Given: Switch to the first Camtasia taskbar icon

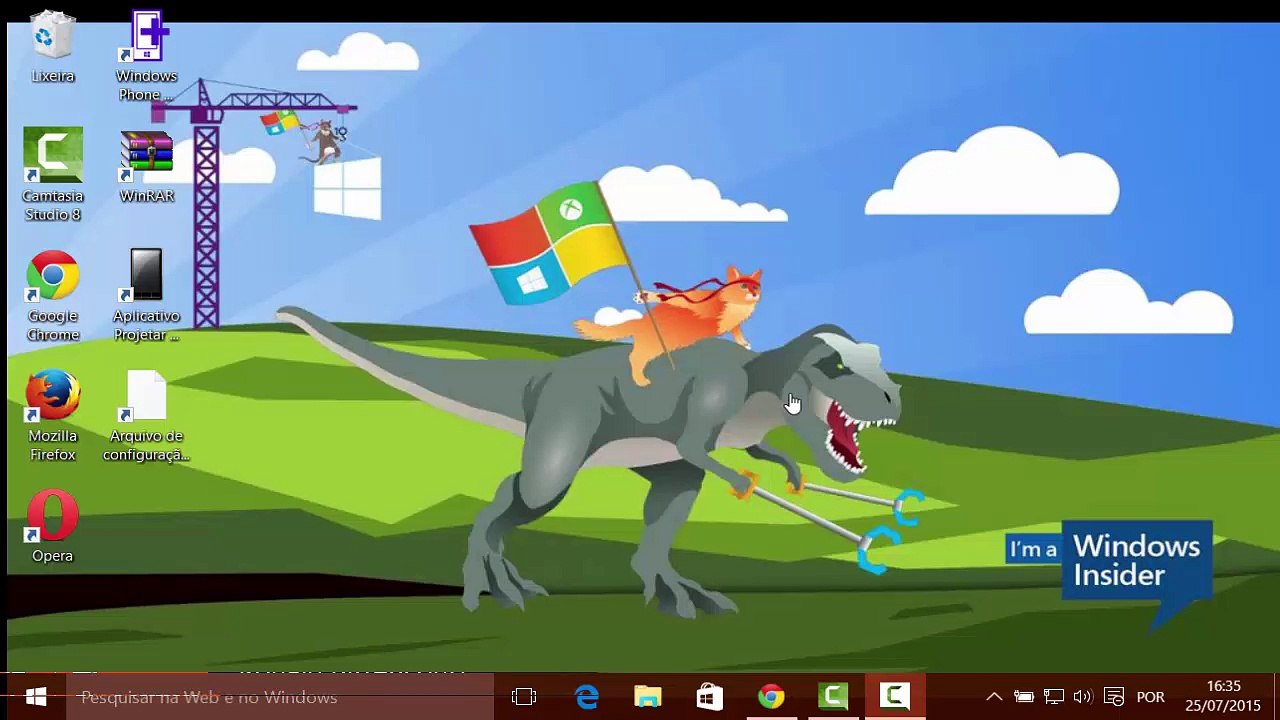Looking at the screenshot, I should click(x=833, y=697).
